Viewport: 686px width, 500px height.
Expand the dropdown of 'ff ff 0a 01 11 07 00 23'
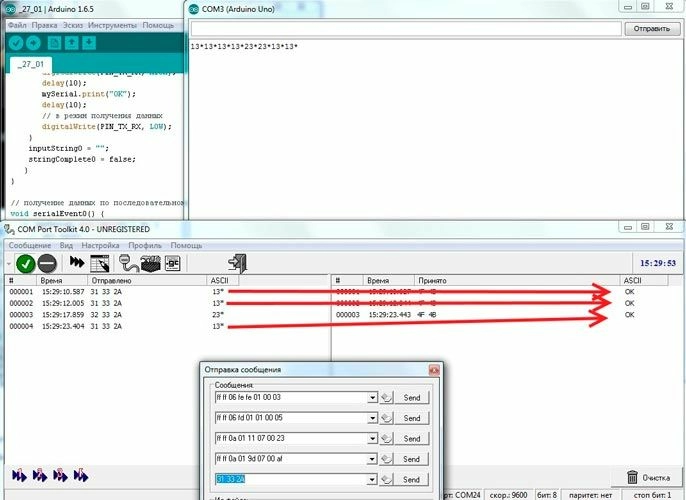click(x=373, y=438)
